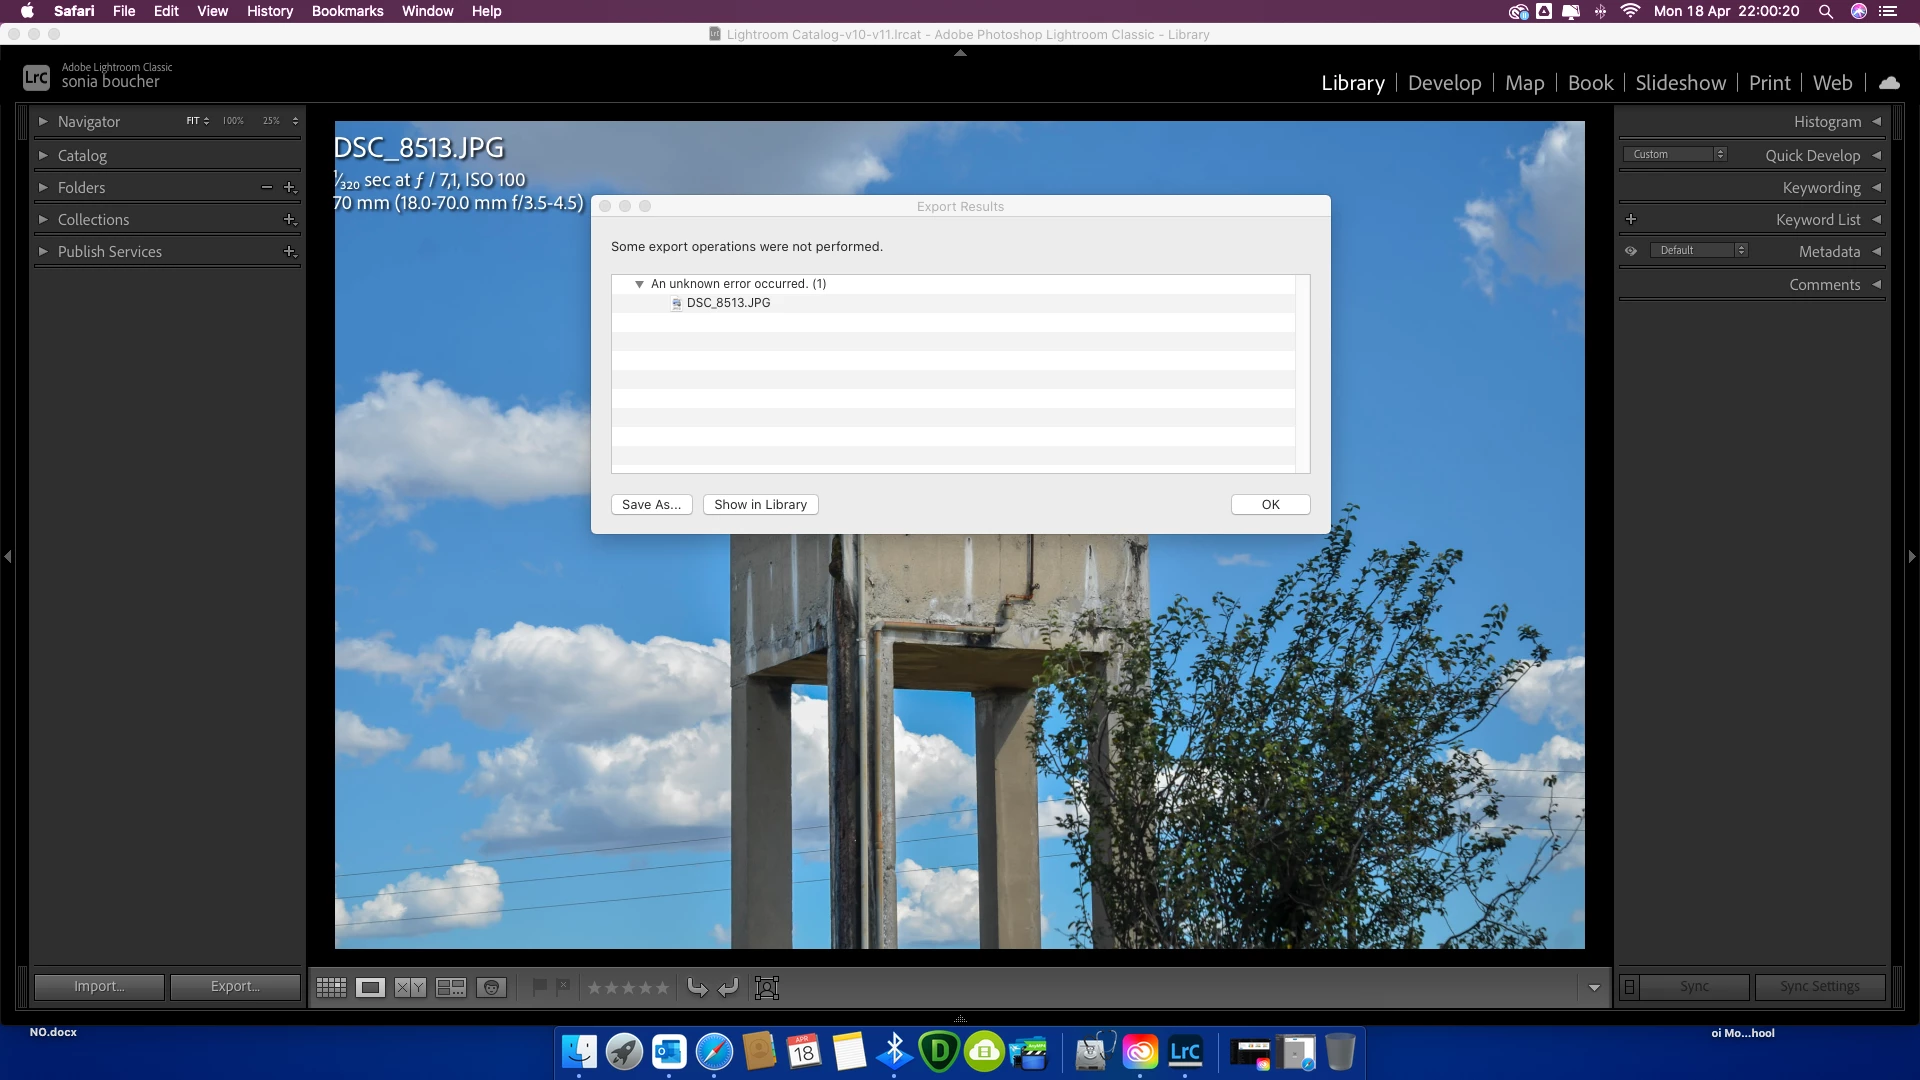Screen dimensions: 1920x1080
Task: Open Compare view (XY icon)
Action: click(x=410, y=988)
